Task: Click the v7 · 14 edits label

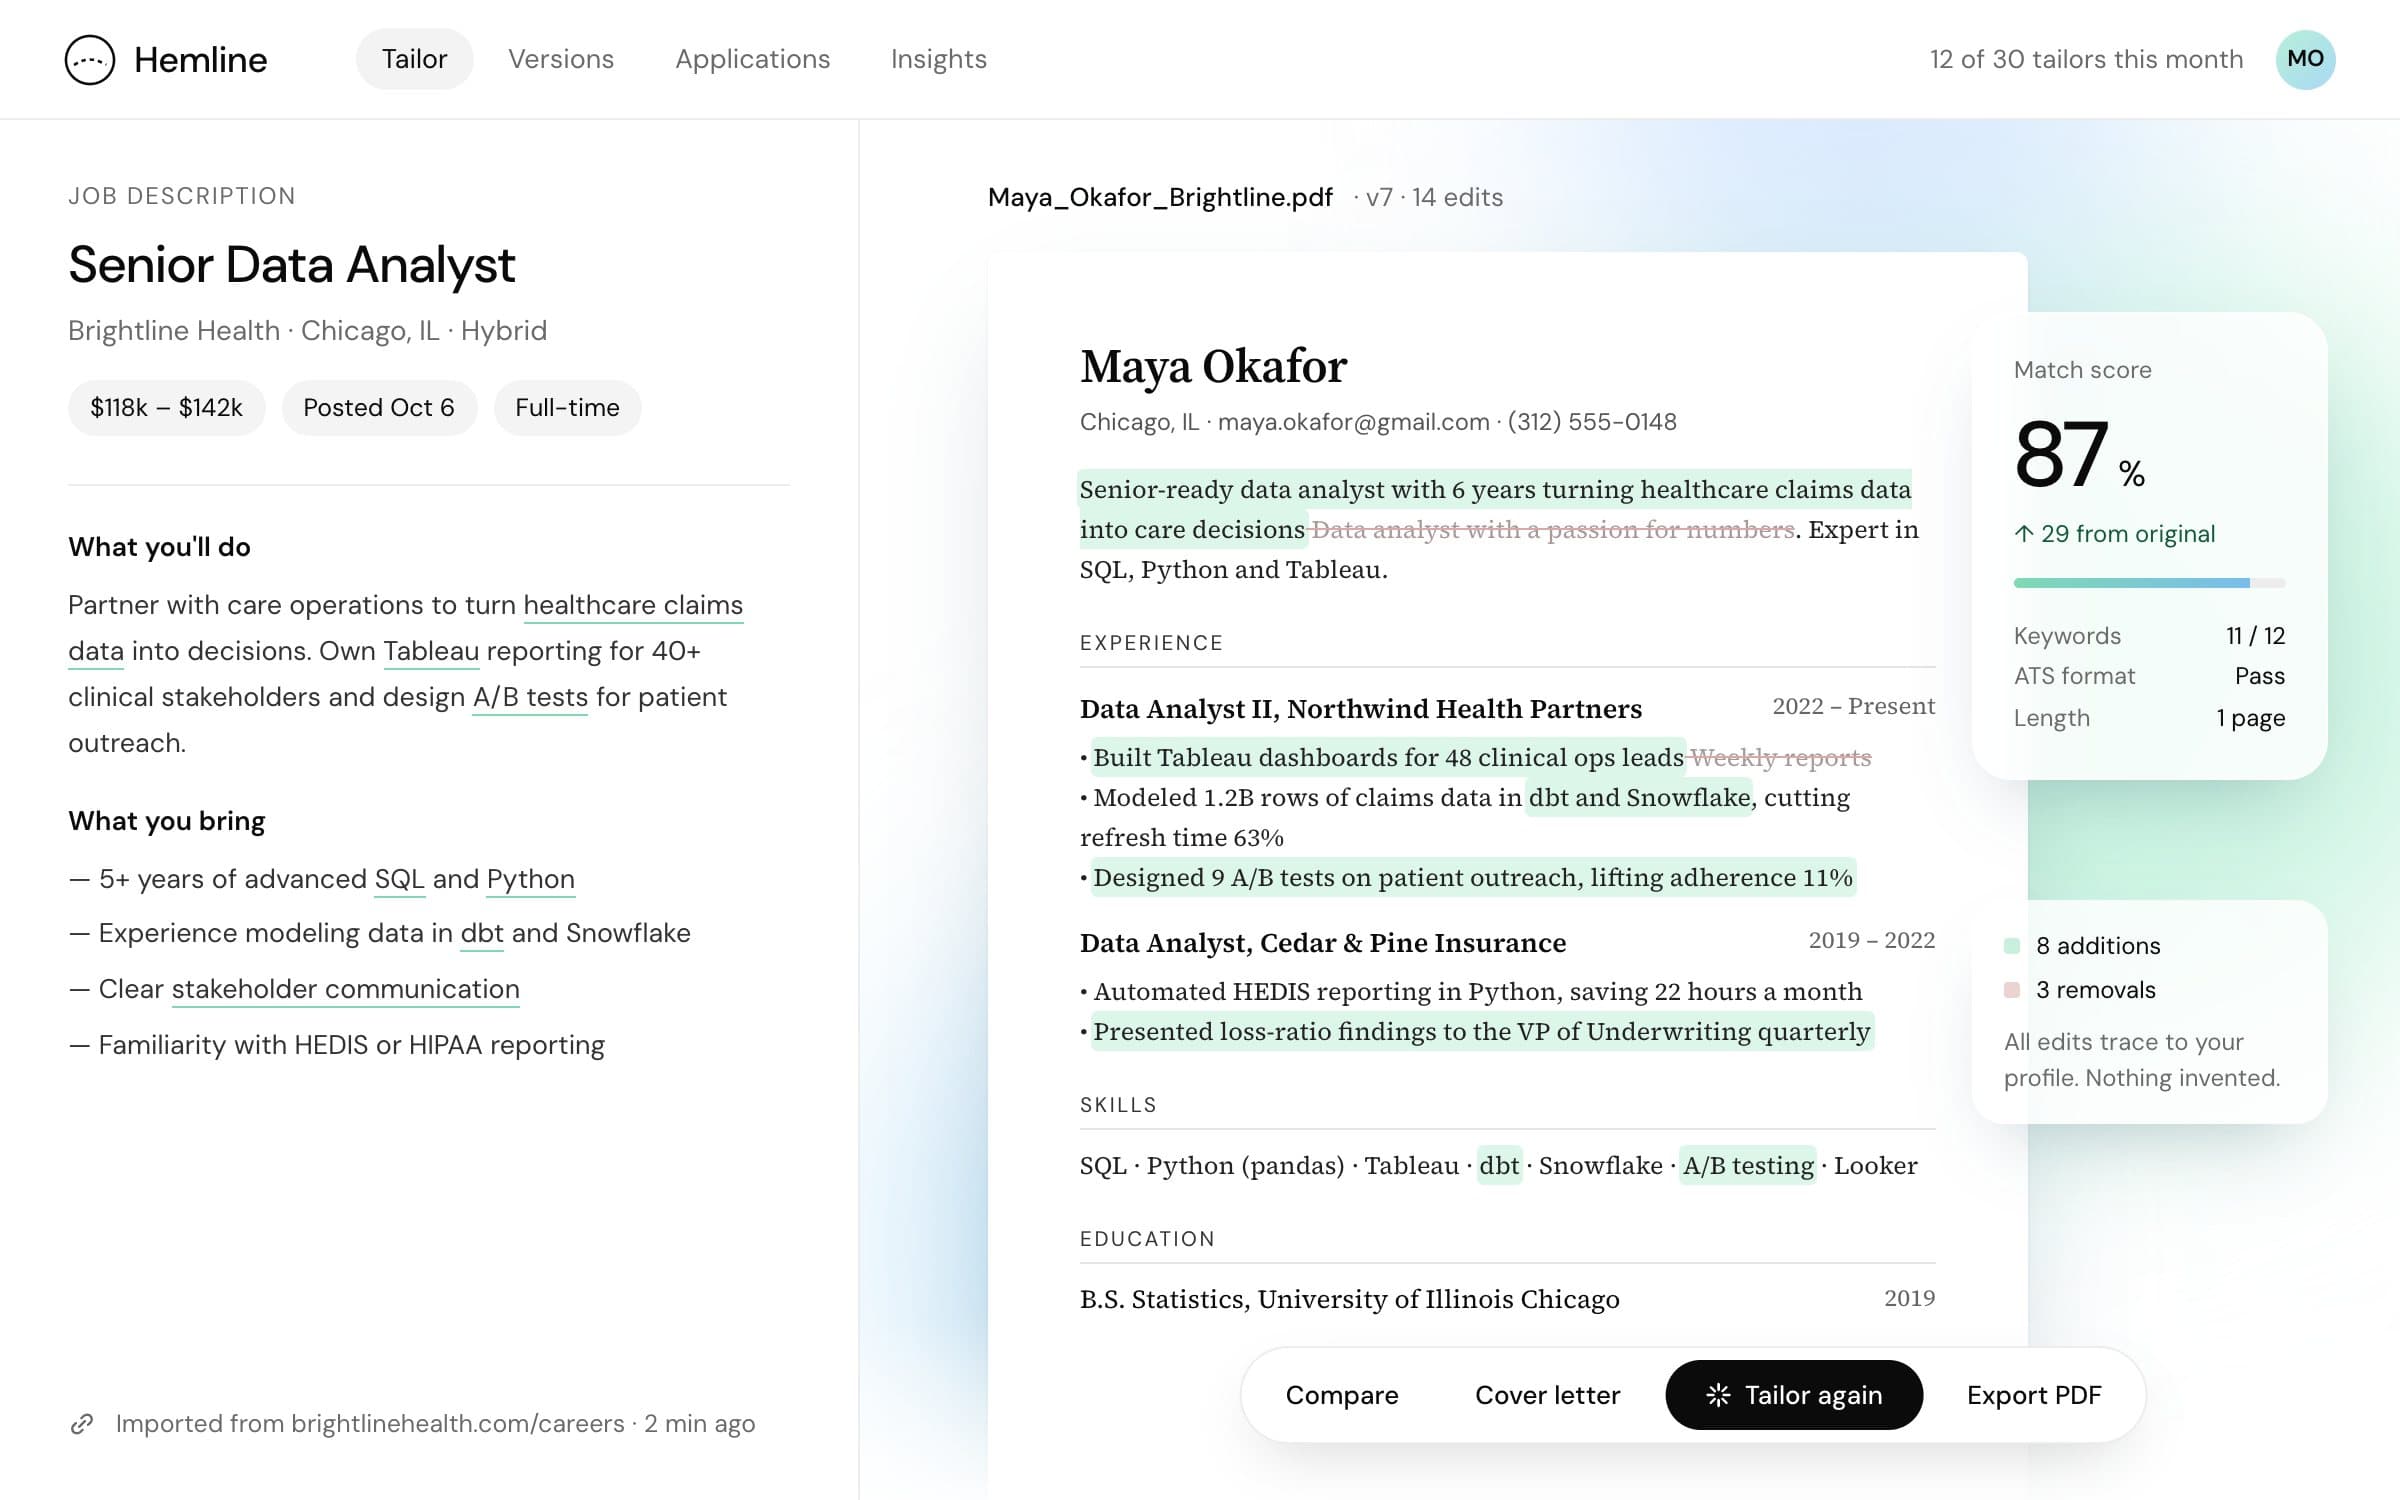Action: tap(1429, 197)
